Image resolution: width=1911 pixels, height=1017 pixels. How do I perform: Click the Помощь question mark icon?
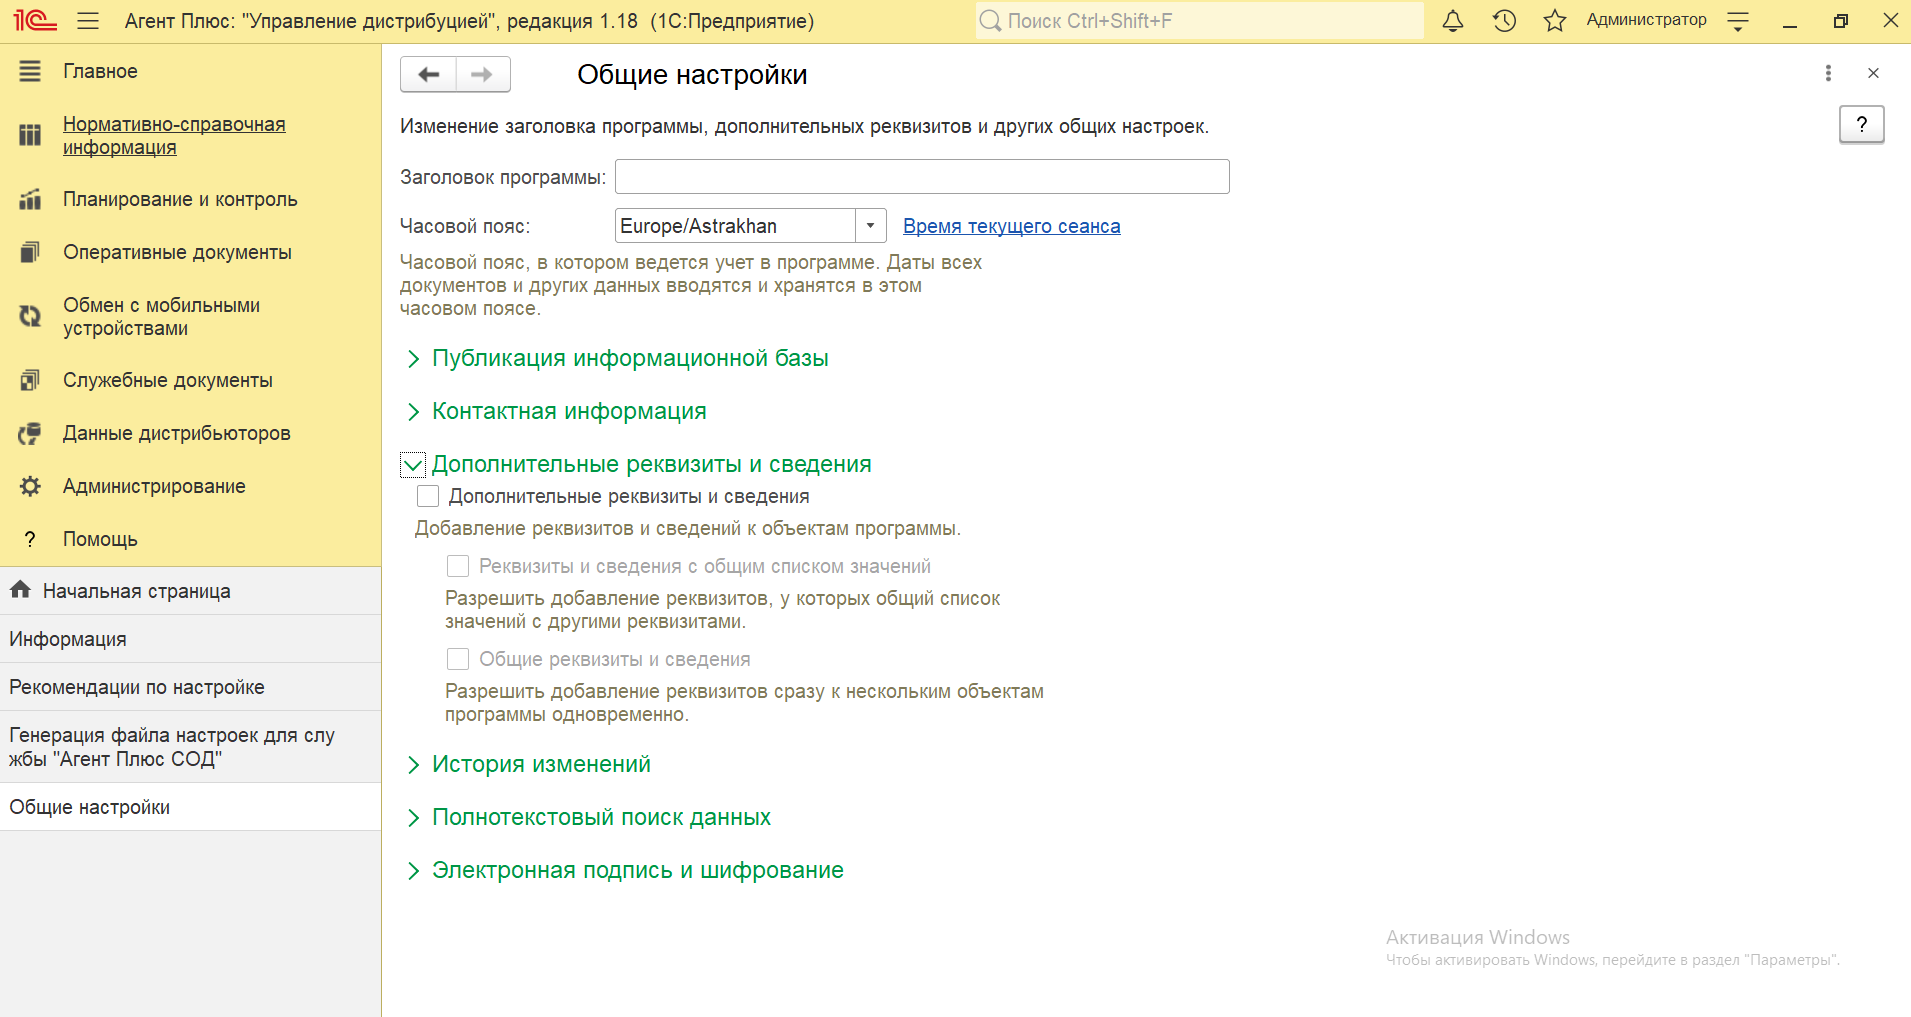pyautogui.click(x=30, y=539)
